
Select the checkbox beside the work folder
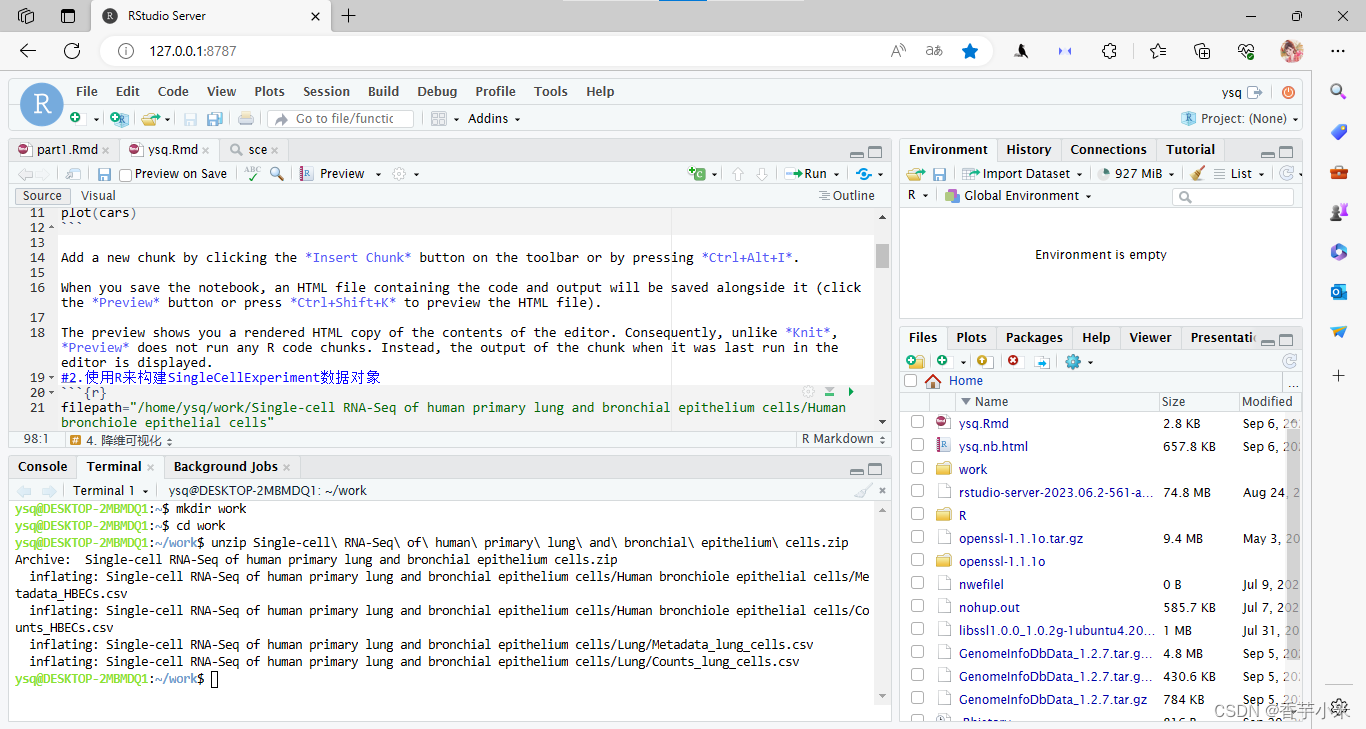click(917, 468)
